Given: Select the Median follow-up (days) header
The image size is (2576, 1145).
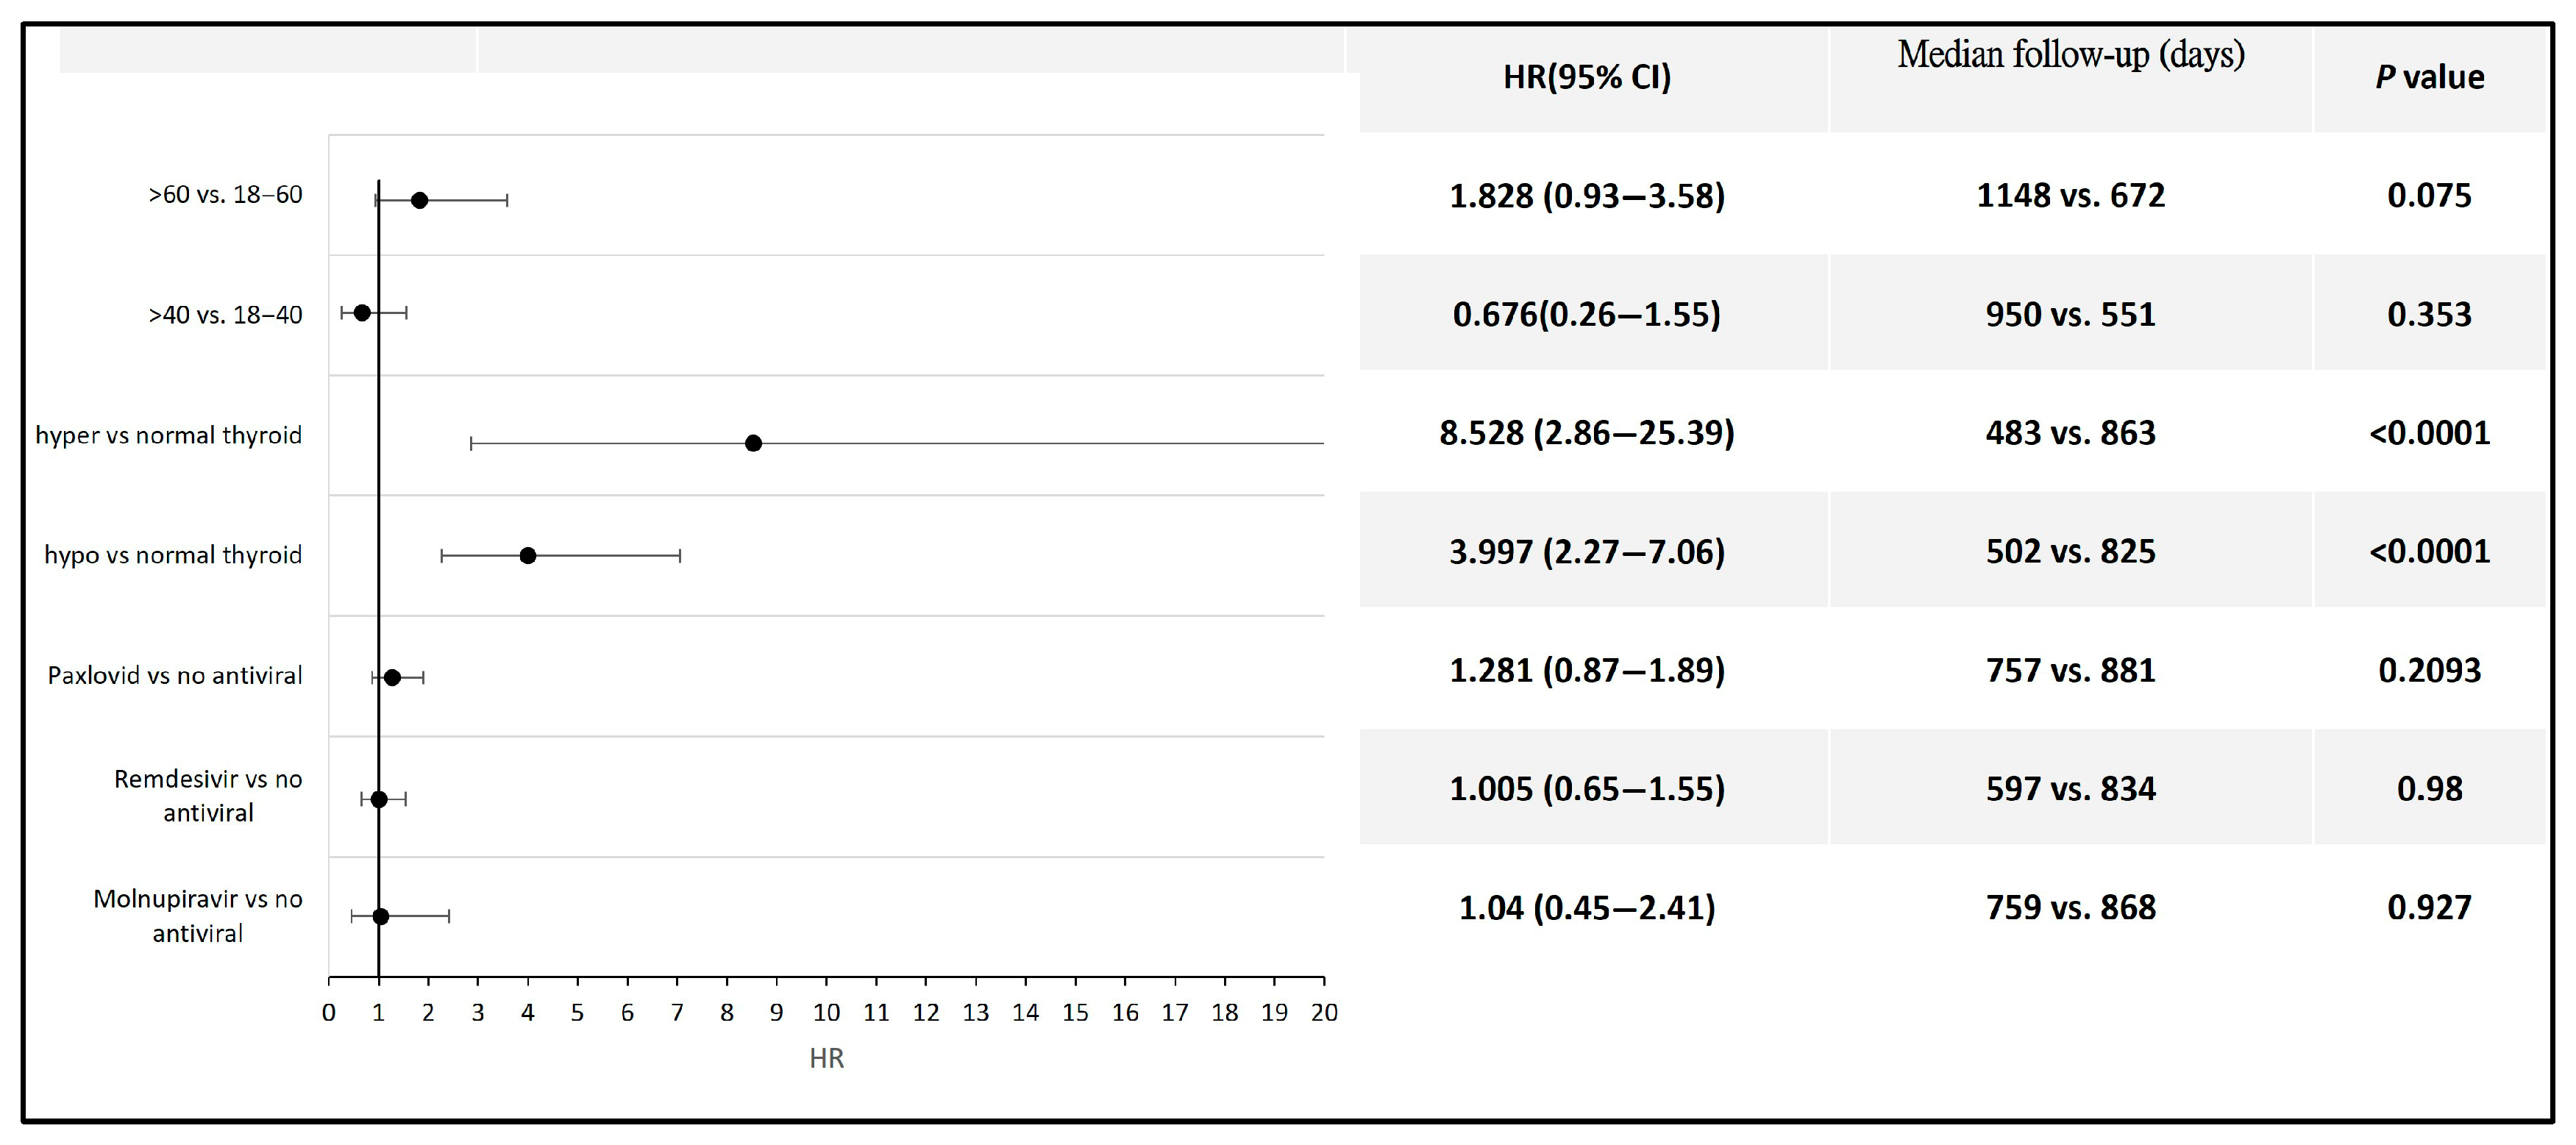Looking at the screenshot, I should click(2070, 55).
